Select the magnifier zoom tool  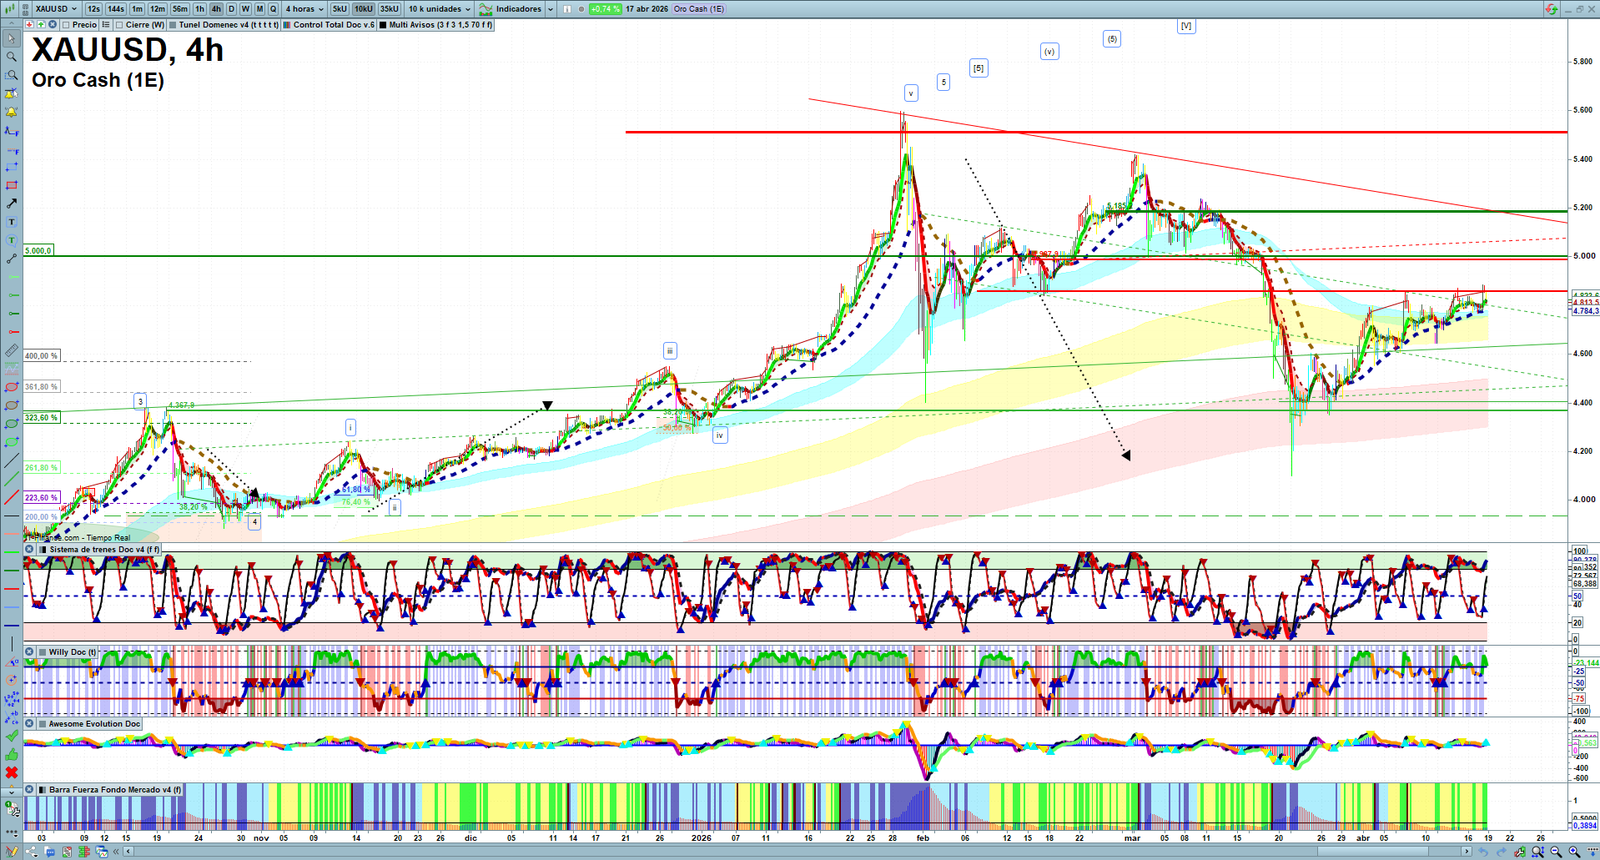point(11,57)
